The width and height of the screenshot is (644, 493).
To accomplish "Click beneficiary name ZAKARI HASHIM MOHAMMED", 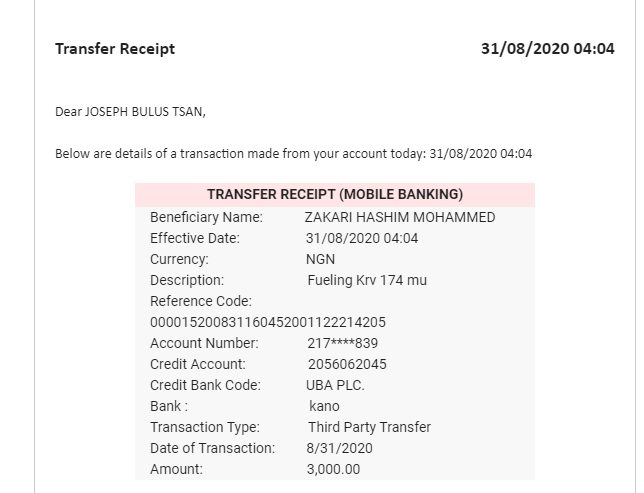I will click(x=400, y=217).
